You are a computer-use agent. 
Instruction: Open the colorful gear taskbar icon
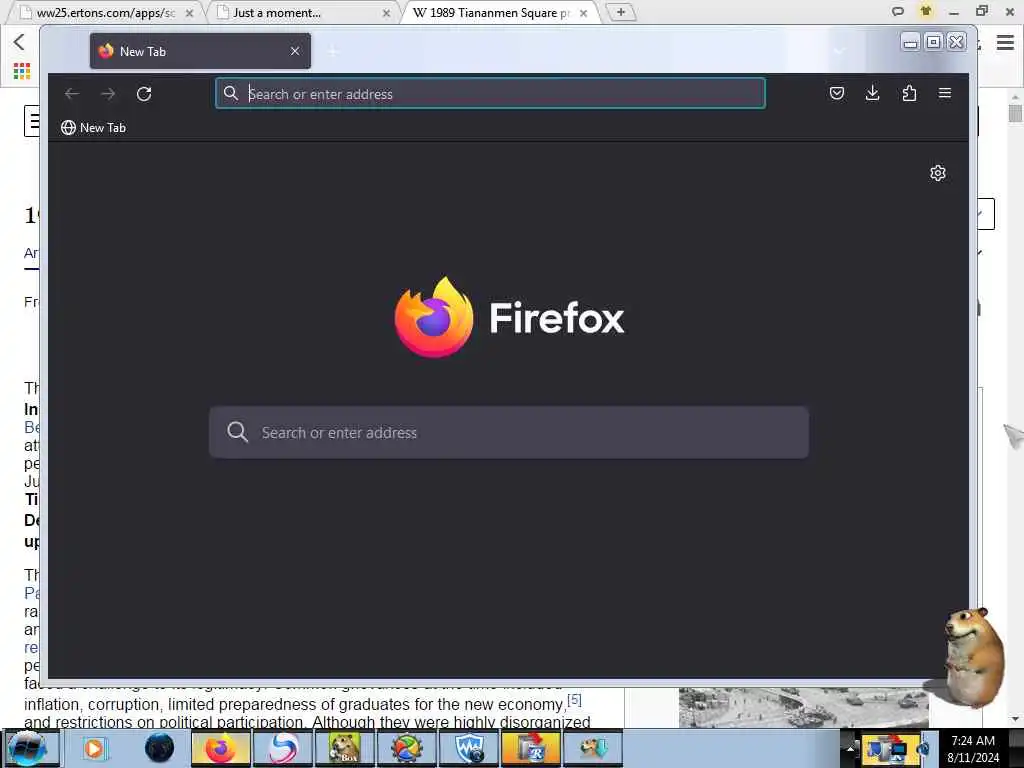[x=407, y=748]
